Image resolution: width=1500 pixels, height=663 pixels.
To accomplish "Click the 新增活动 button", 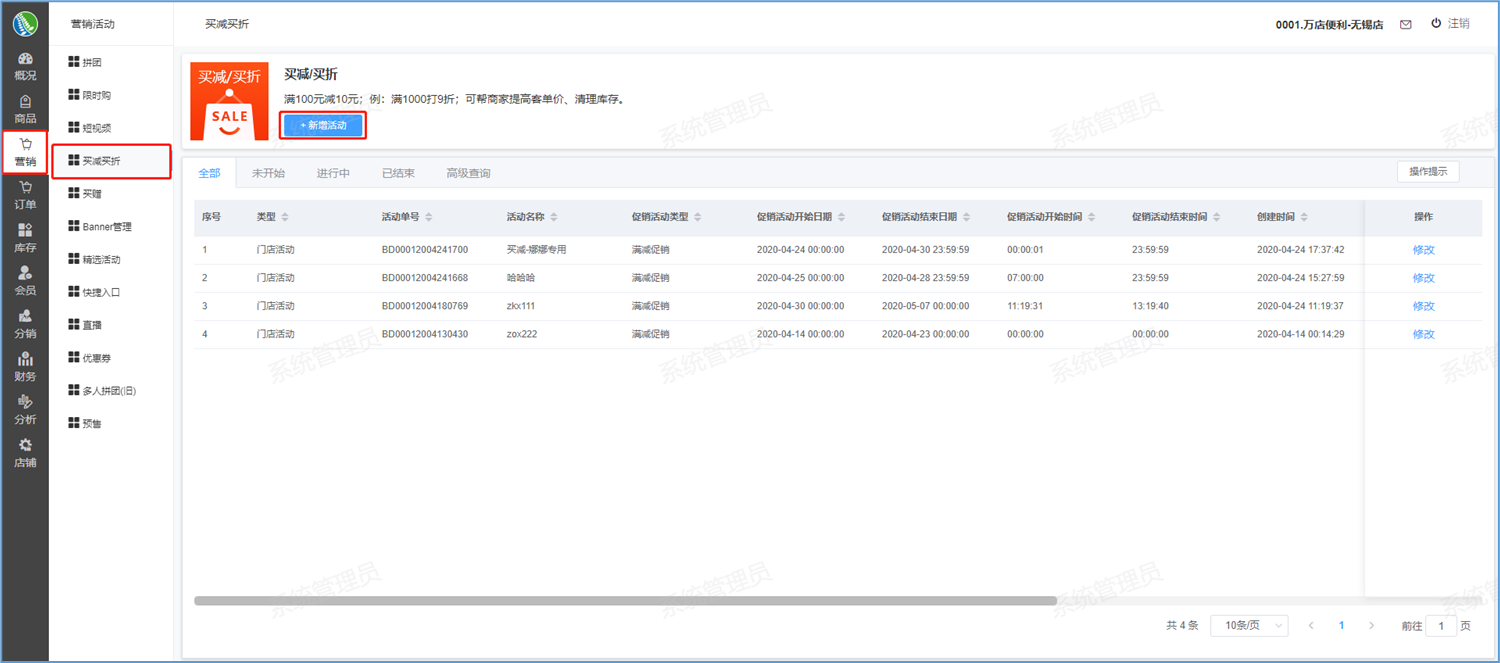I will [323, 125].
